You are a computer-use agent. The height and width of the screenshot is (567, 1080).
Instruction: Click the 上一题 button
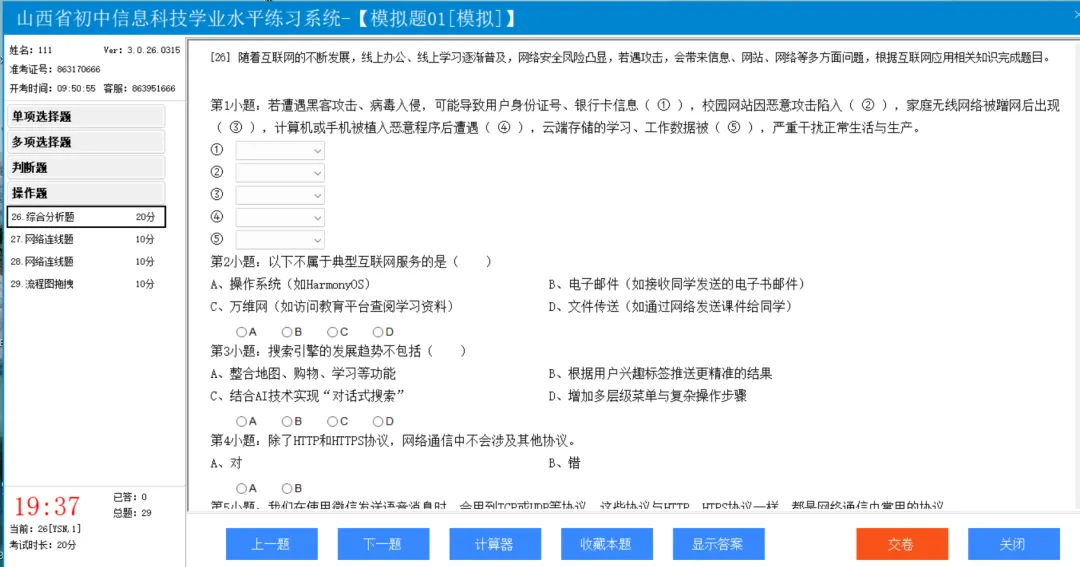tap(271, 544)
